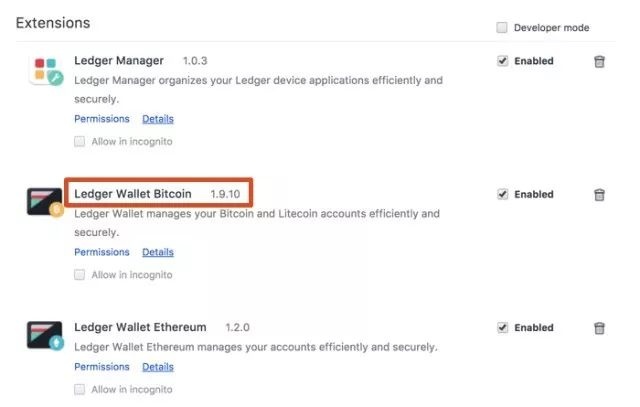Click the Ledger Wallet Ethereum extension icon

(x=46, y=336)
